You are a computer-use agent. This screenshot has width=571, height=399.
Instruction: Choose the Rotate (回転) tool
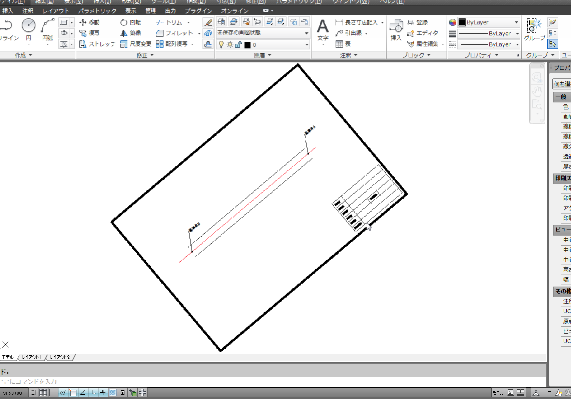[130, 23]
